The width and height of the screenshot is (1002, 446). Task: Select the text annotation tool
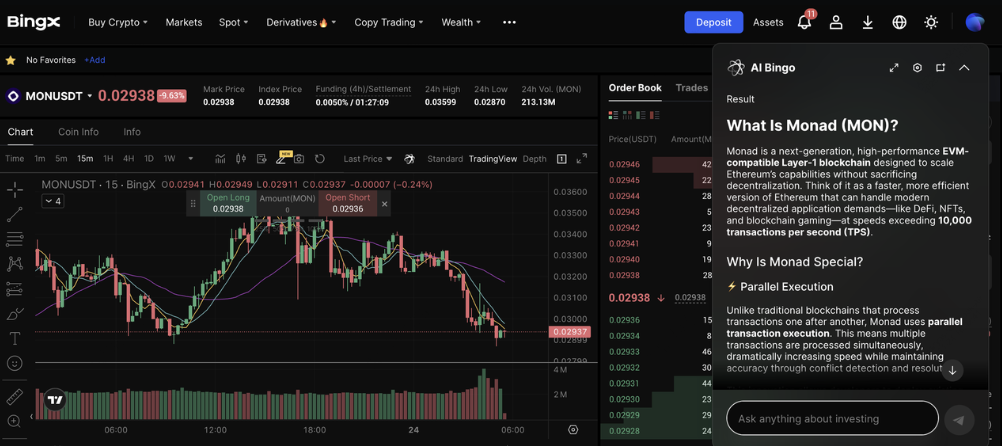click(x=15, y=339)
